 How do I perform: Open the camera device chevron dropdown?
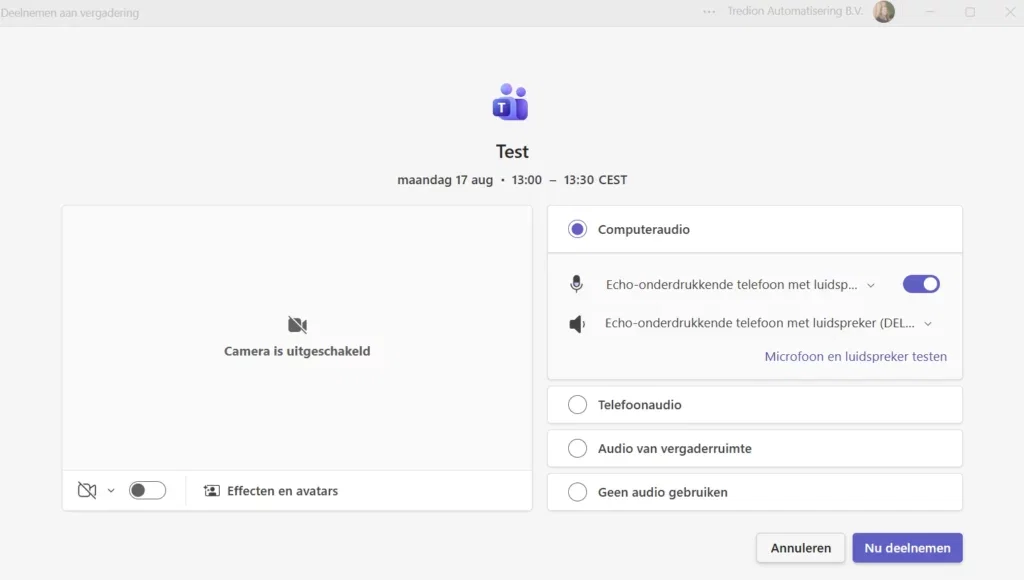(x=111, y=491)
